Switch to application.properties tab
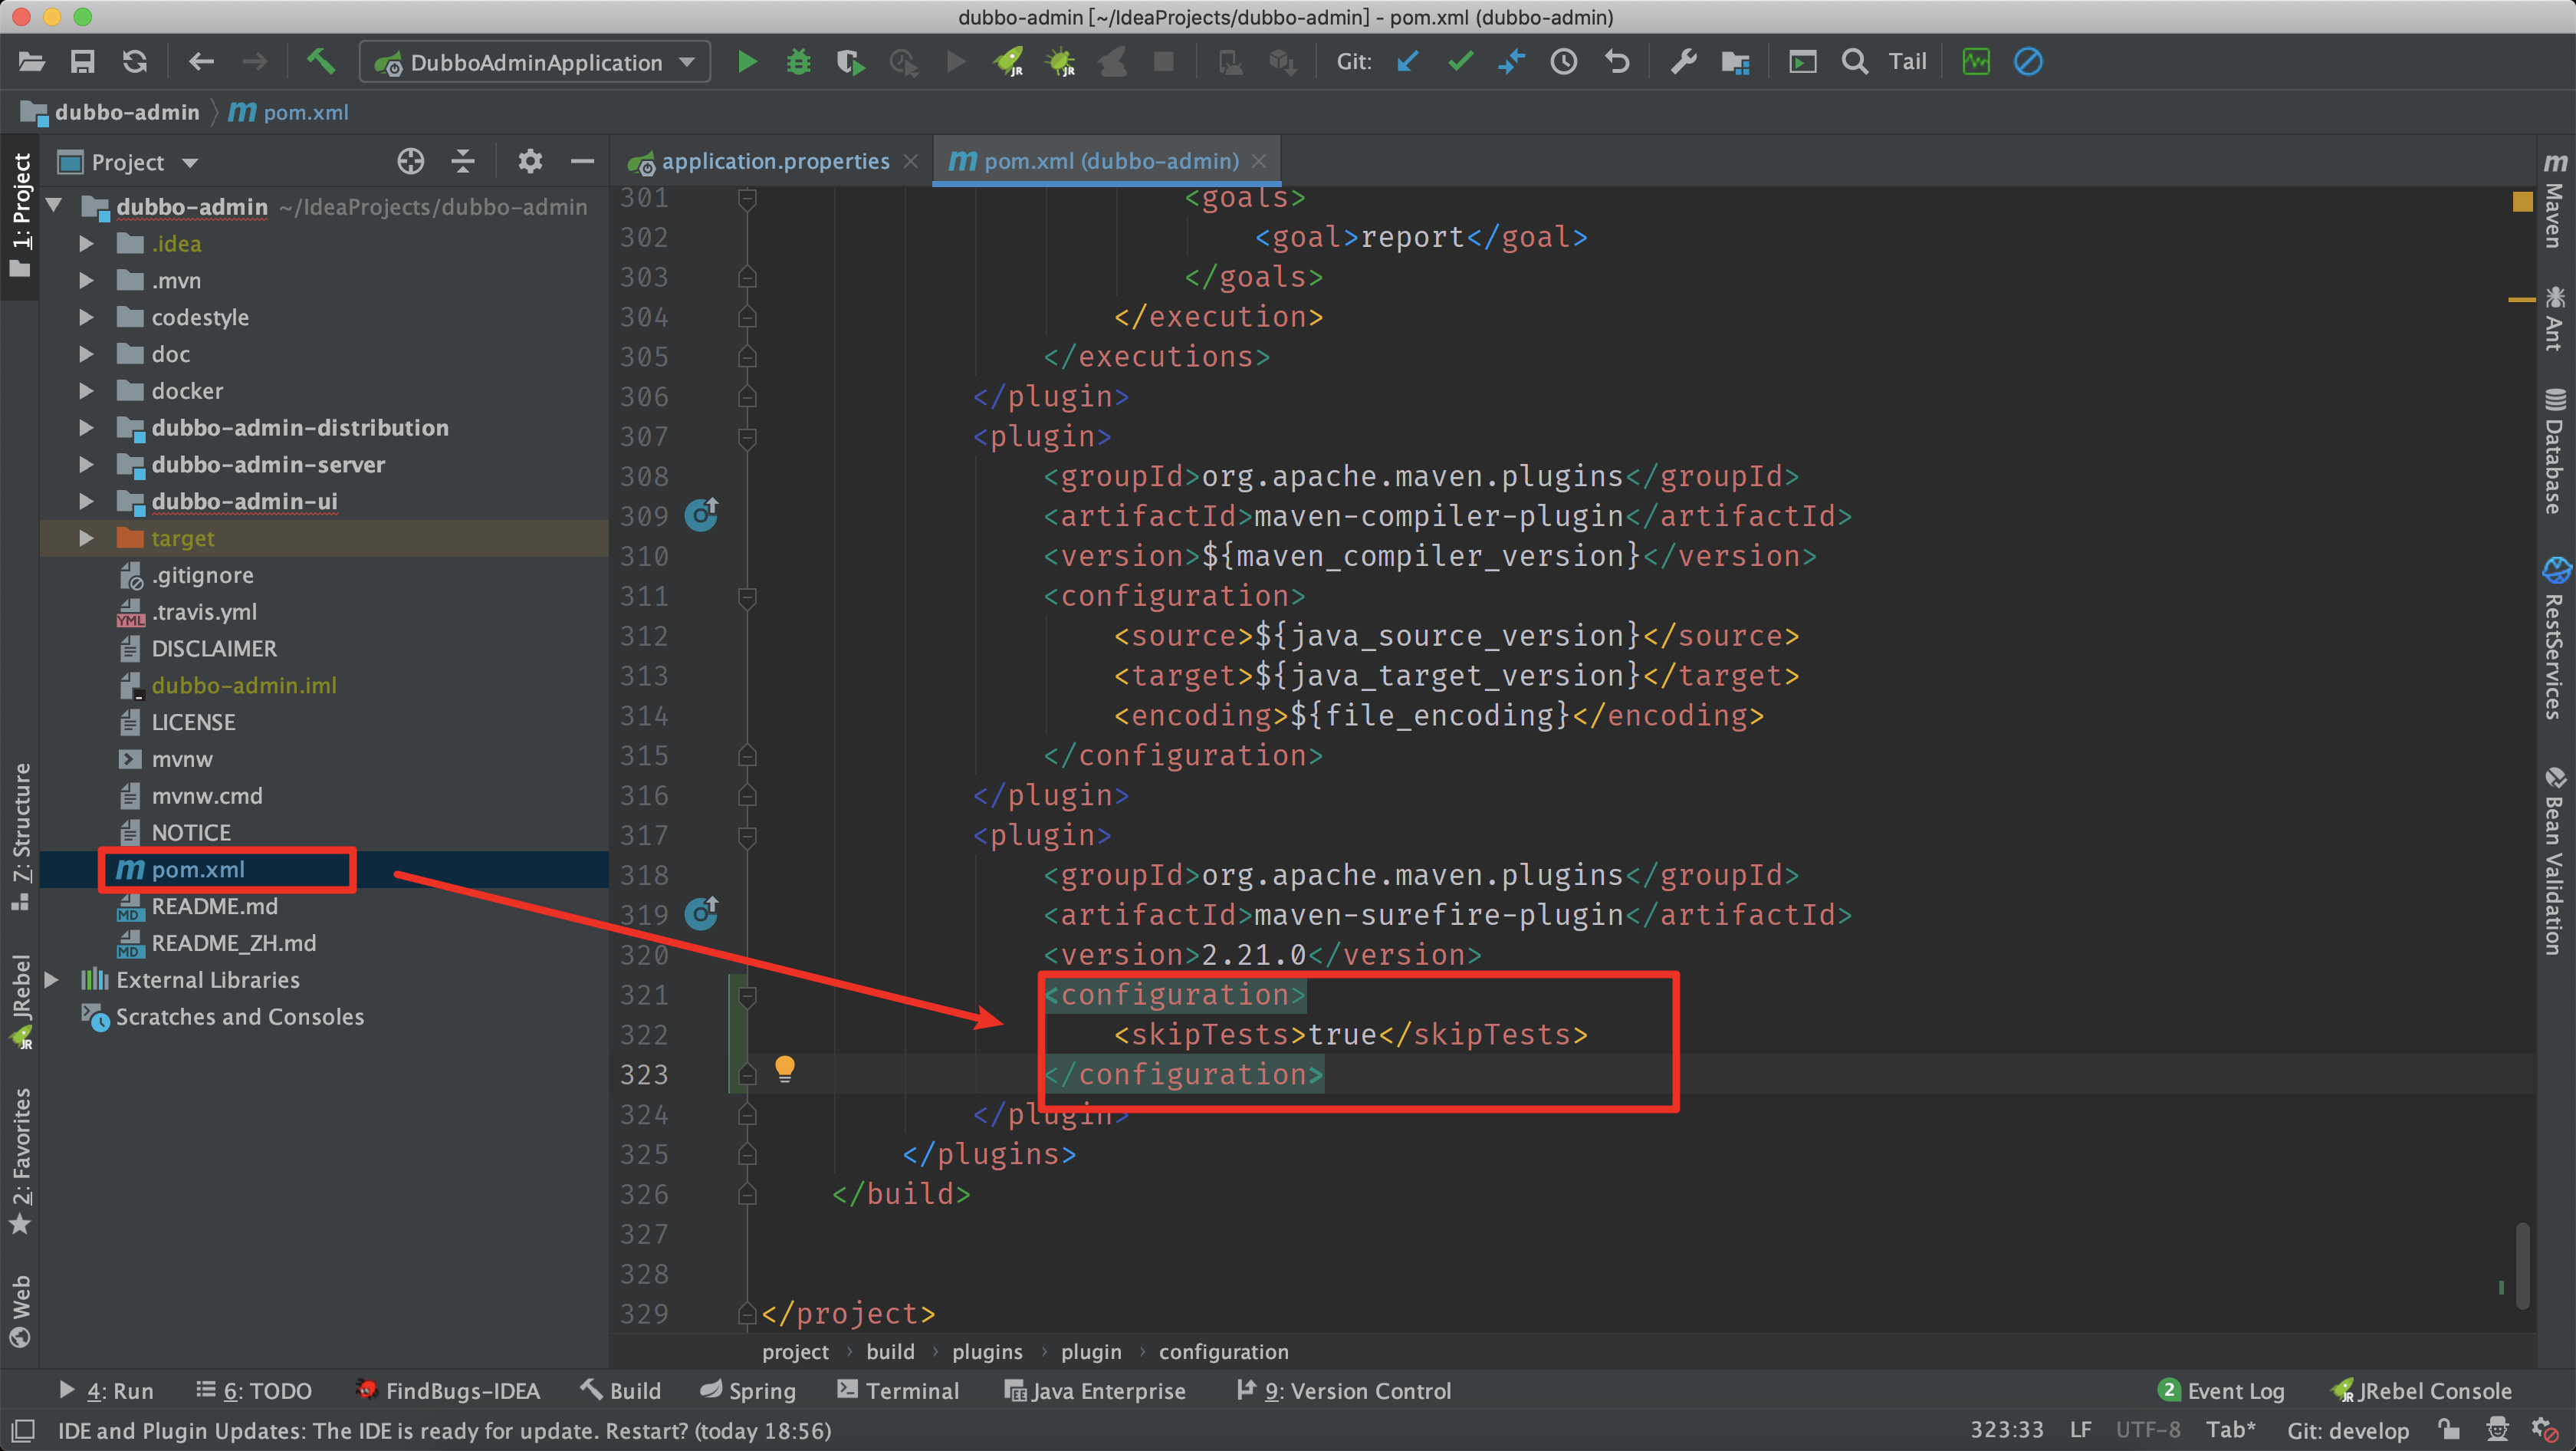 [x=775, y=161]
